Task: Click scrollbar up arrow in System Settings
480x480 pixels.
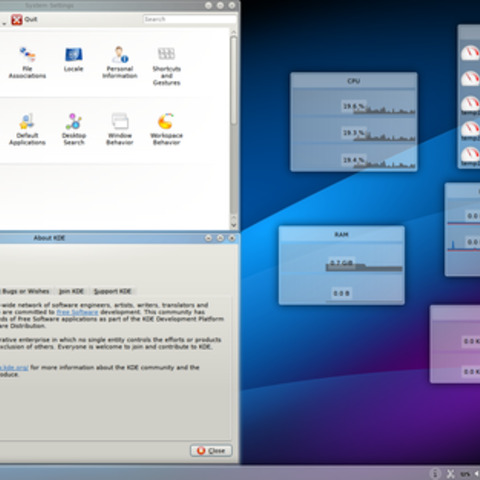Action: coord(234,32)
